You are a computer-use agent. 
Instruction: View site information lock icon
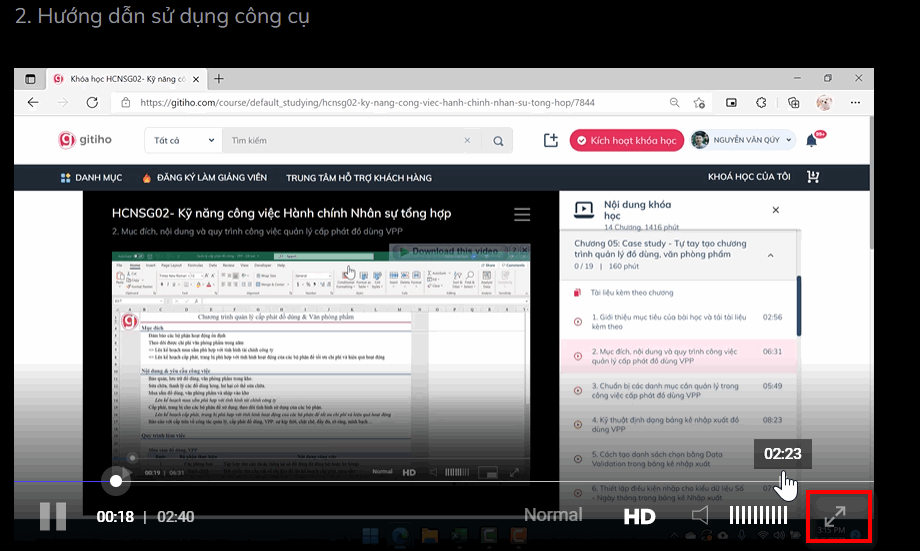pos(126,103)
